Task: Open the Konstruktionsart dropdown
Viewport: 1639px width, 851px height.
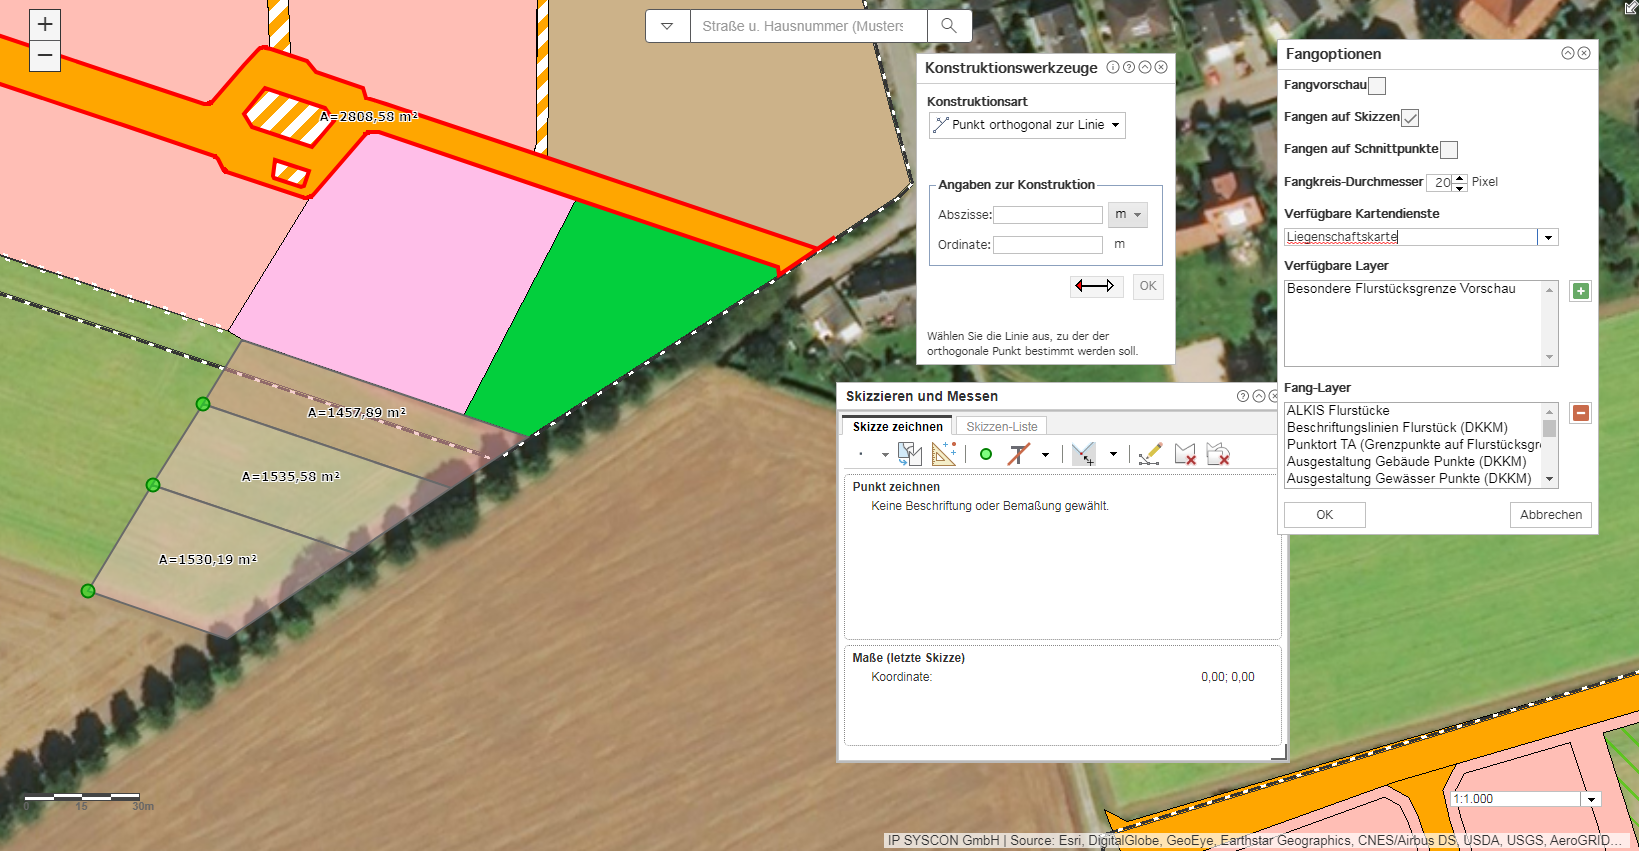Action: [x=1027, y=125]
